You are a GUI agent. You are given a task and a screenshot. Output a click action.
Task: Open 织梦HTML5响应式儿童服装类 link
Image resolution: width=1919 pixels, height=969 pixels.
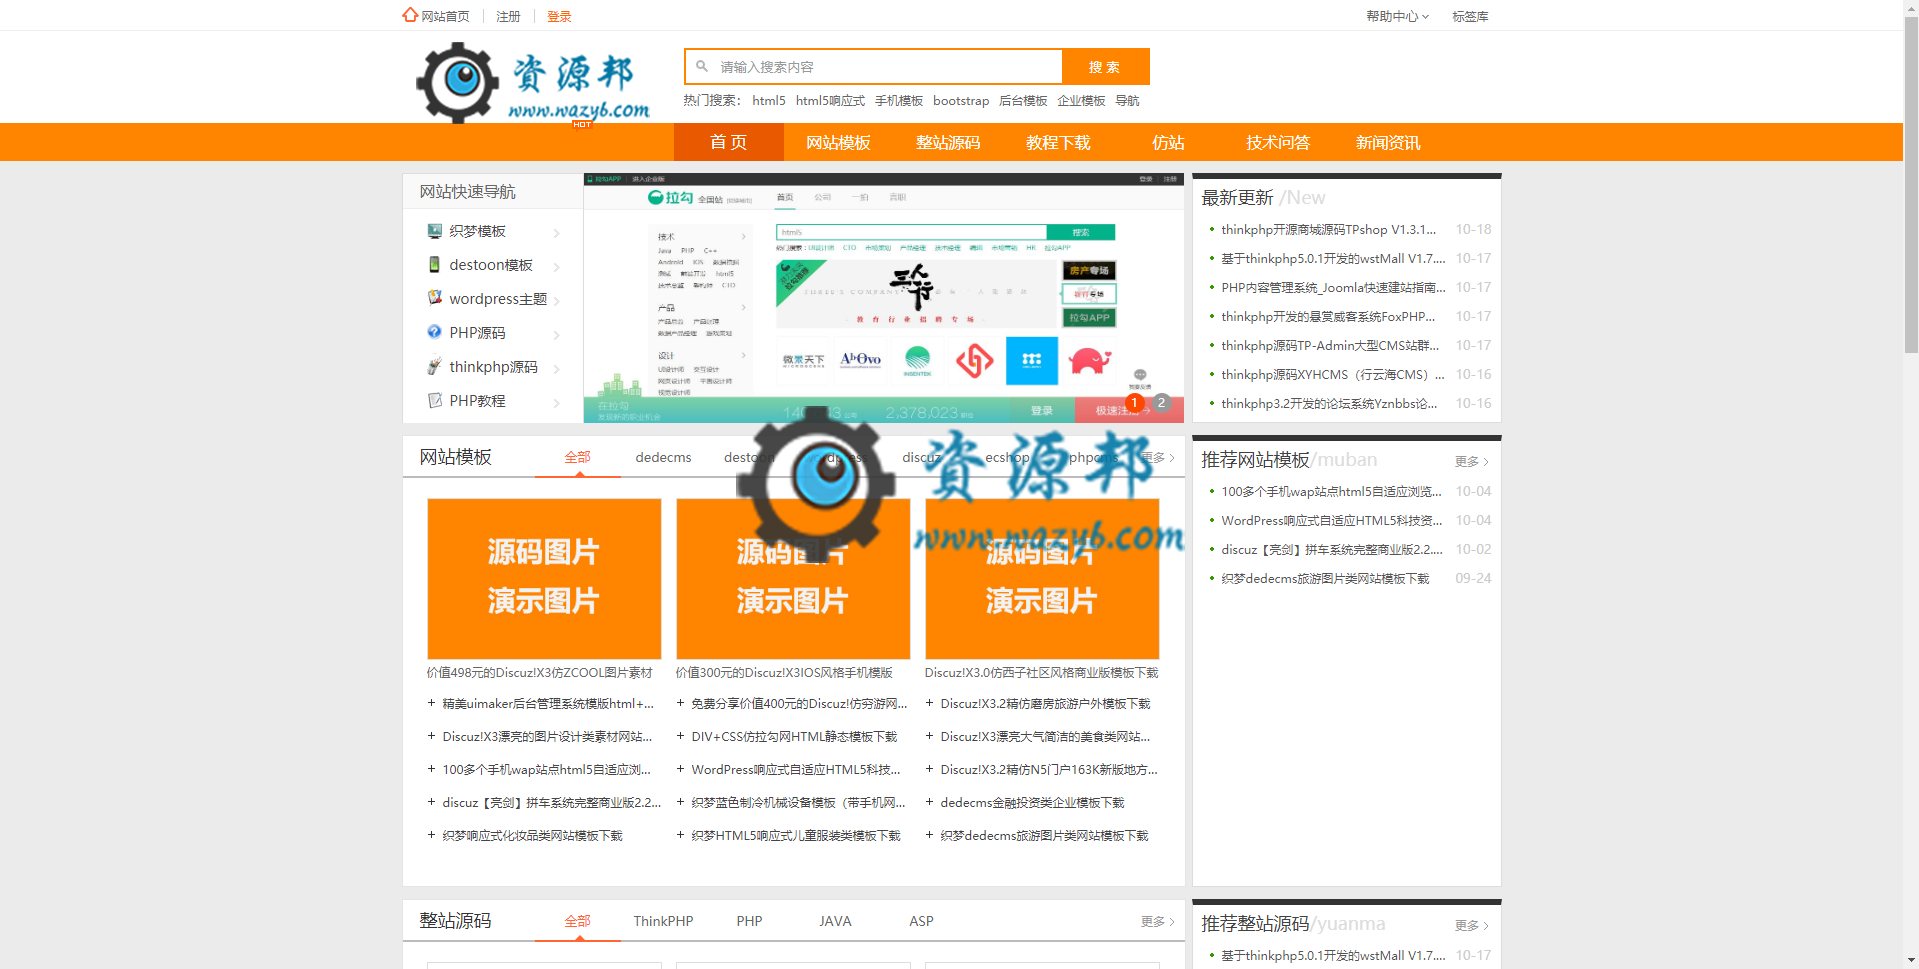(x=796, y=835)
